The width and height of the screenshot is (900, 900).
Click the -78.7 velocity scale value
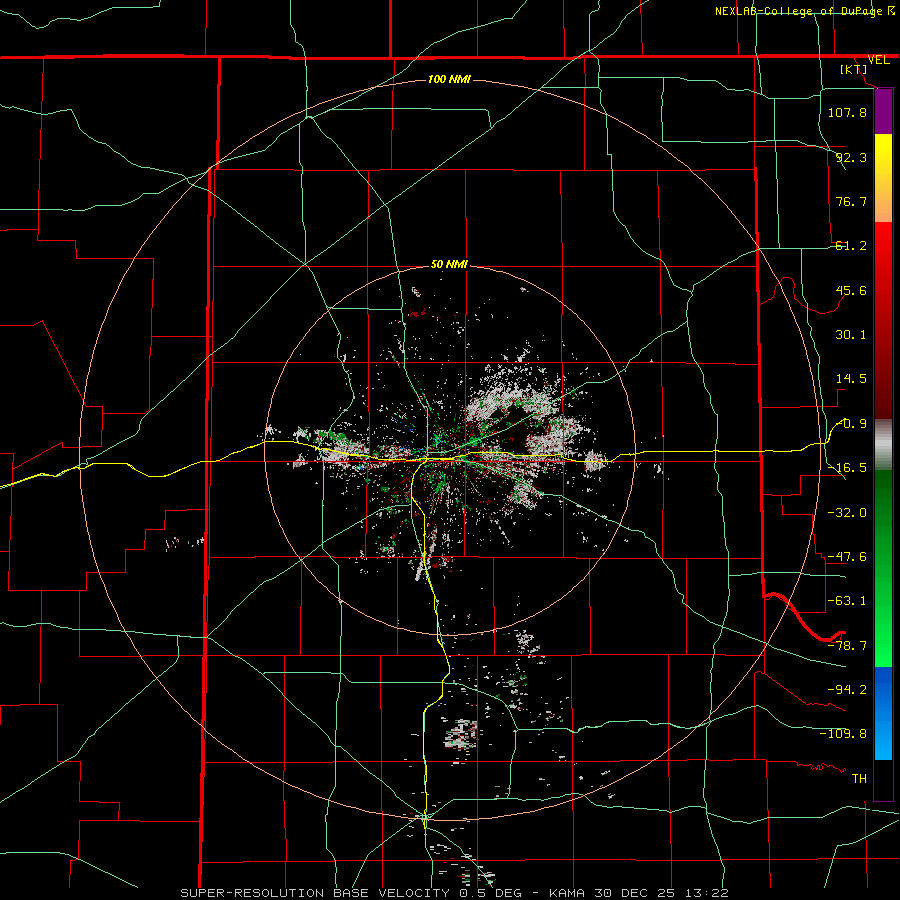(847, 646)
